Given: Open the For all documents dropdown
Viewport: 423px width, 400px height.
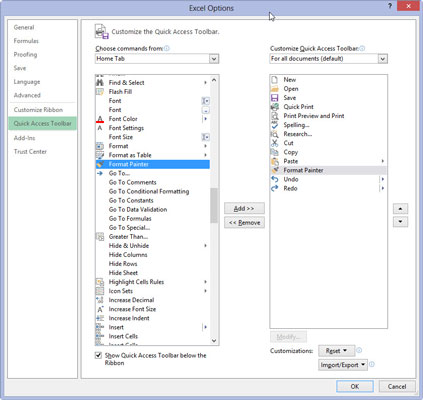Looking at the screenshot, I should [382, 59].
